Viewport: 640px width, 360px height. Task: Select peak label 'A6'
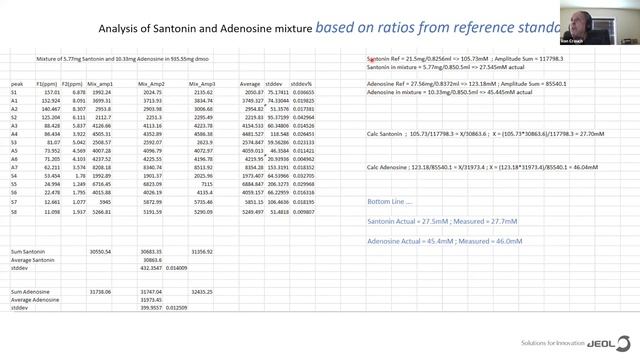tap(14, 159)
